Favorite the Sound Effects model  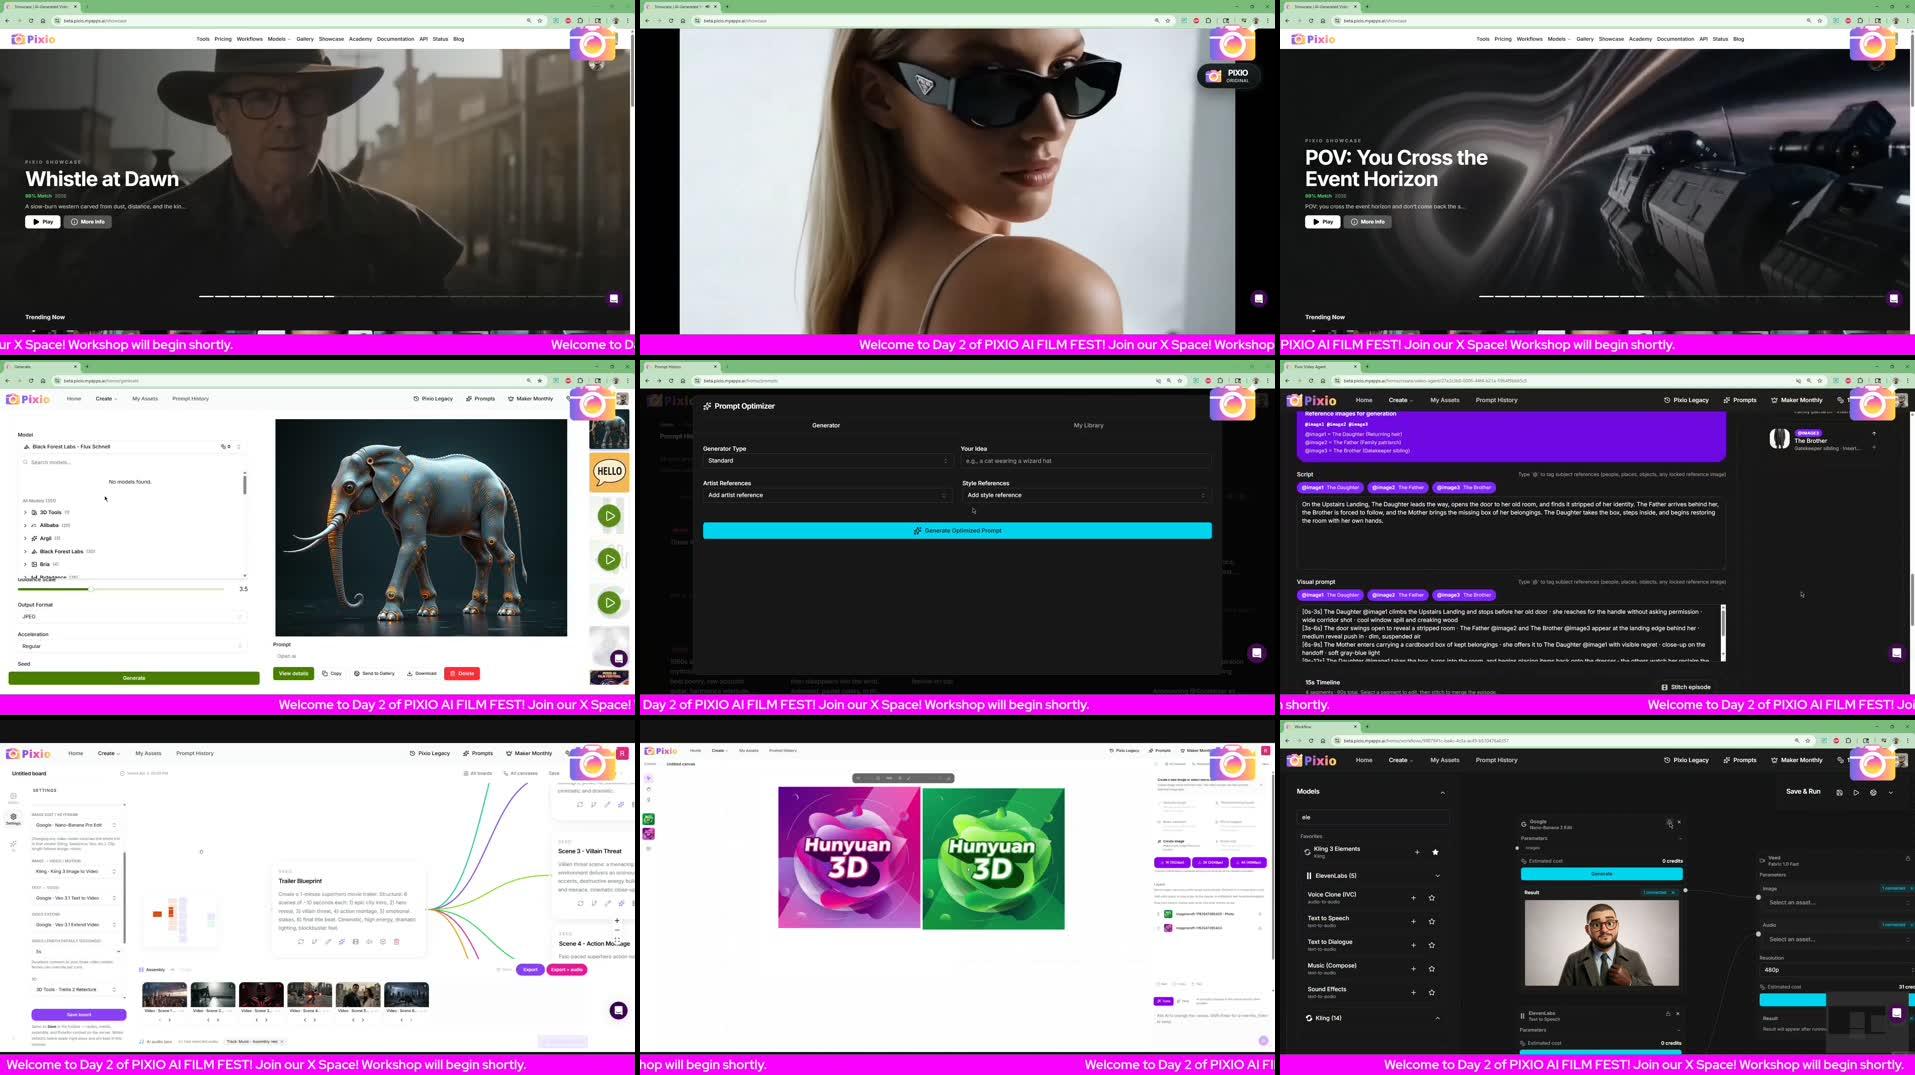pyautogui.click(x=1431, y=992)
